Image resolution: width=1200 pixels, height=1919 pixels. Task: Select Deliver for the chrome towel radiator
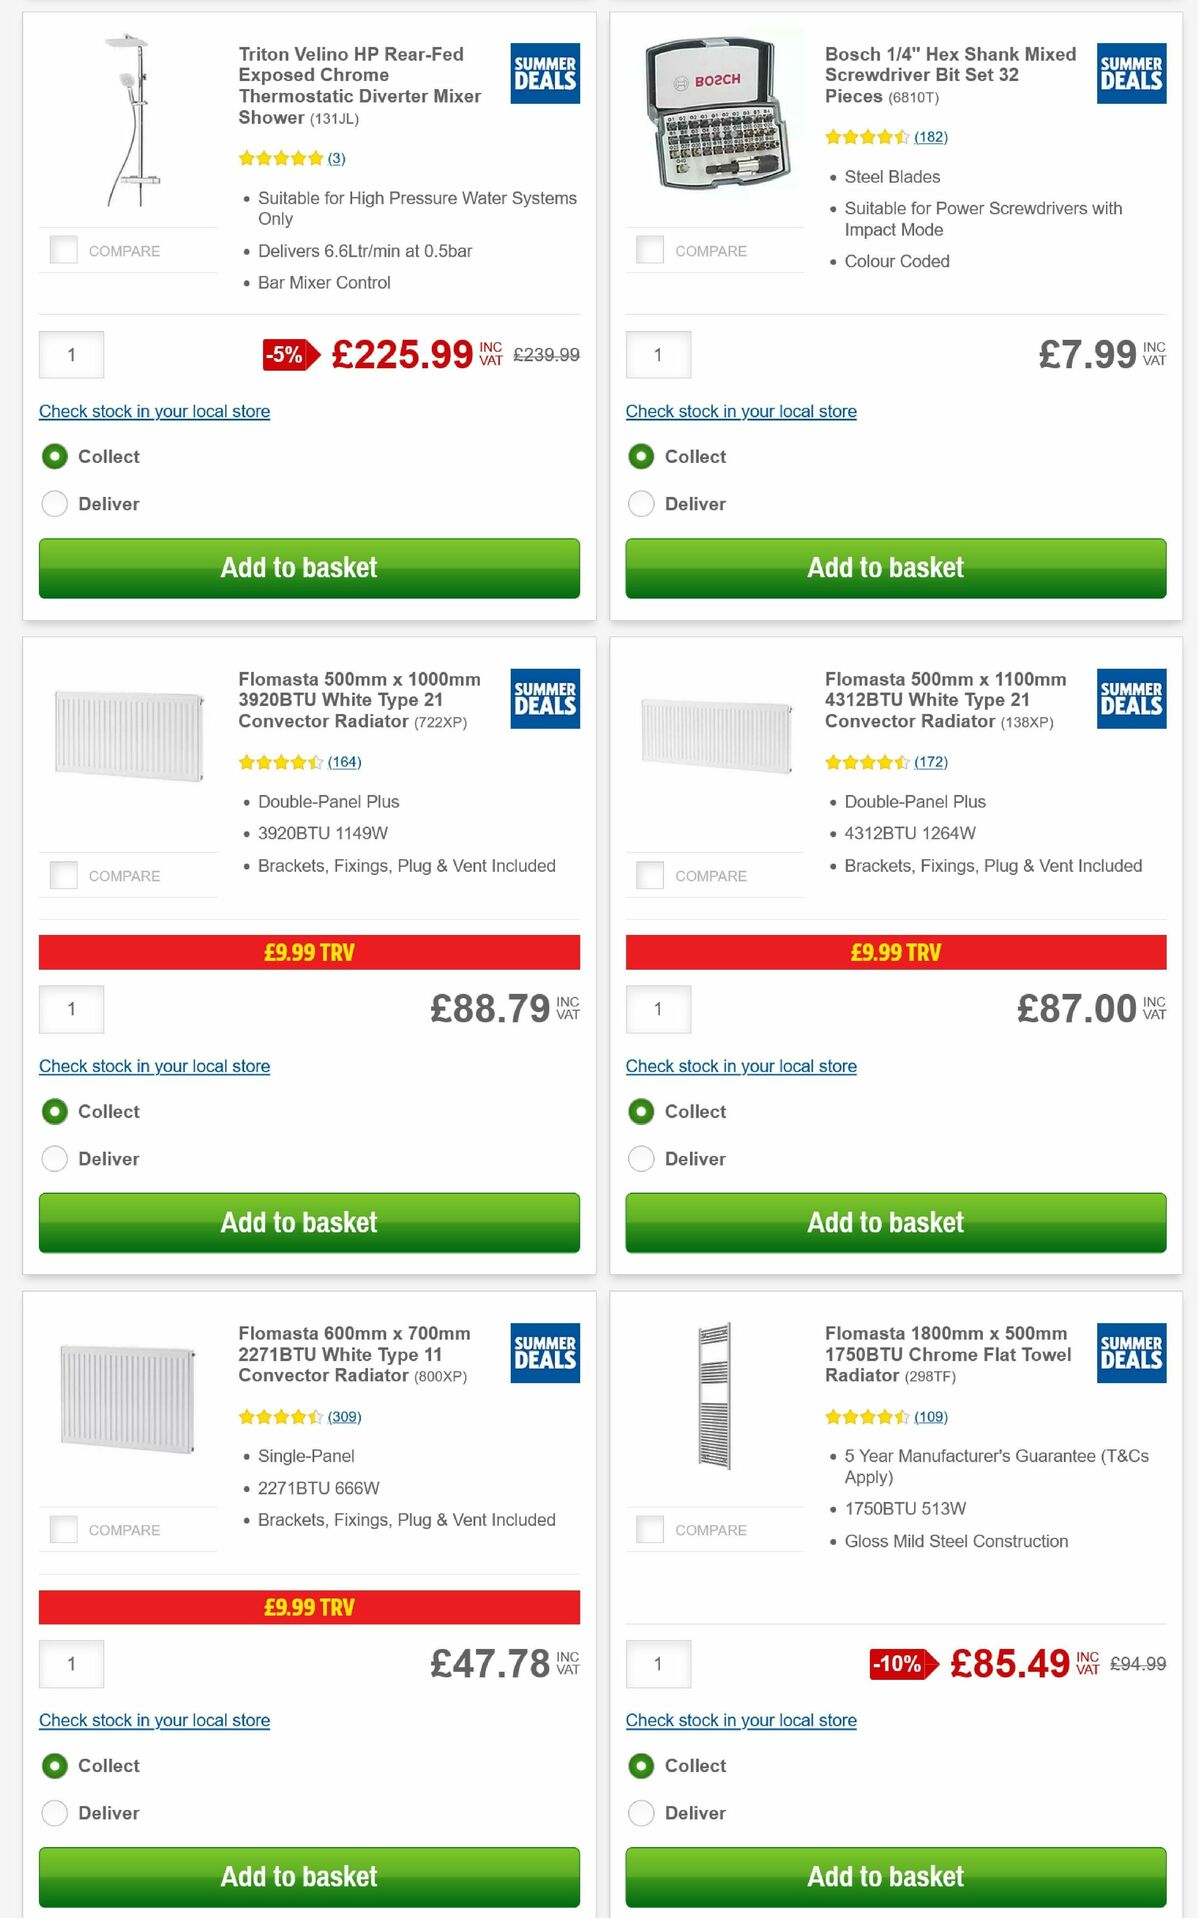point(641,1812)
